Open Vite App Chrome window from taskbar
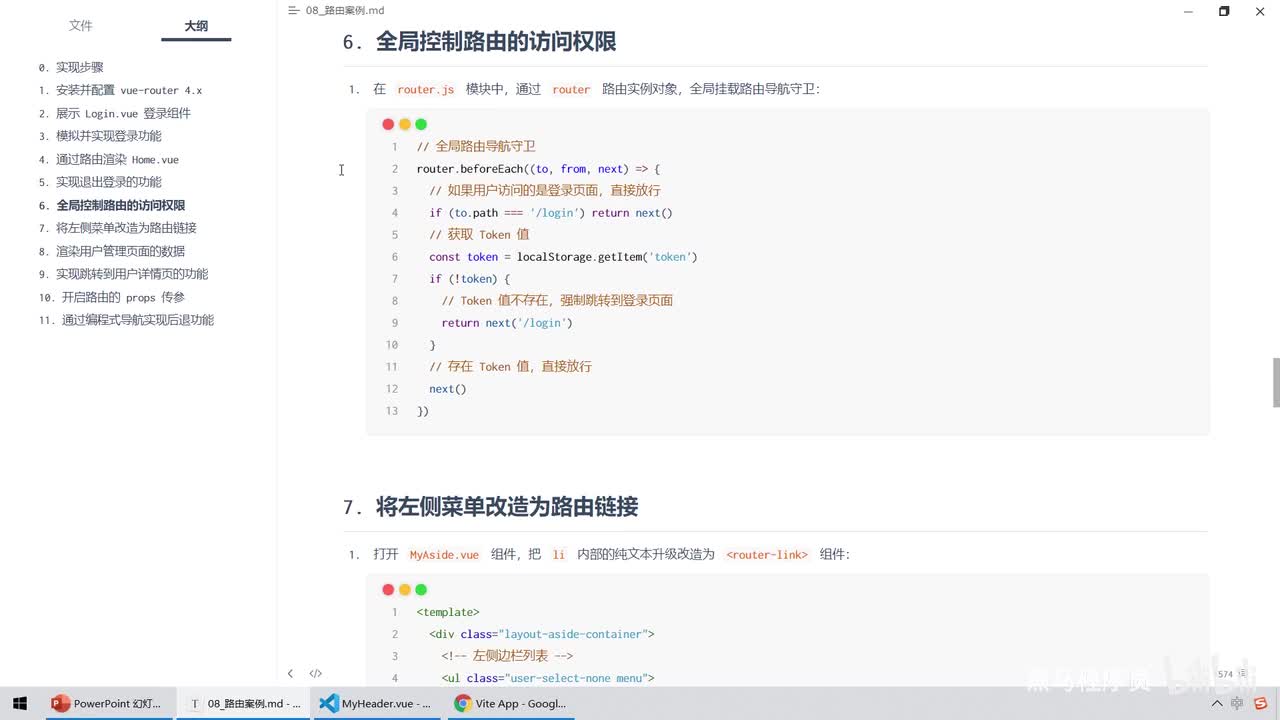 pos(510,703)
